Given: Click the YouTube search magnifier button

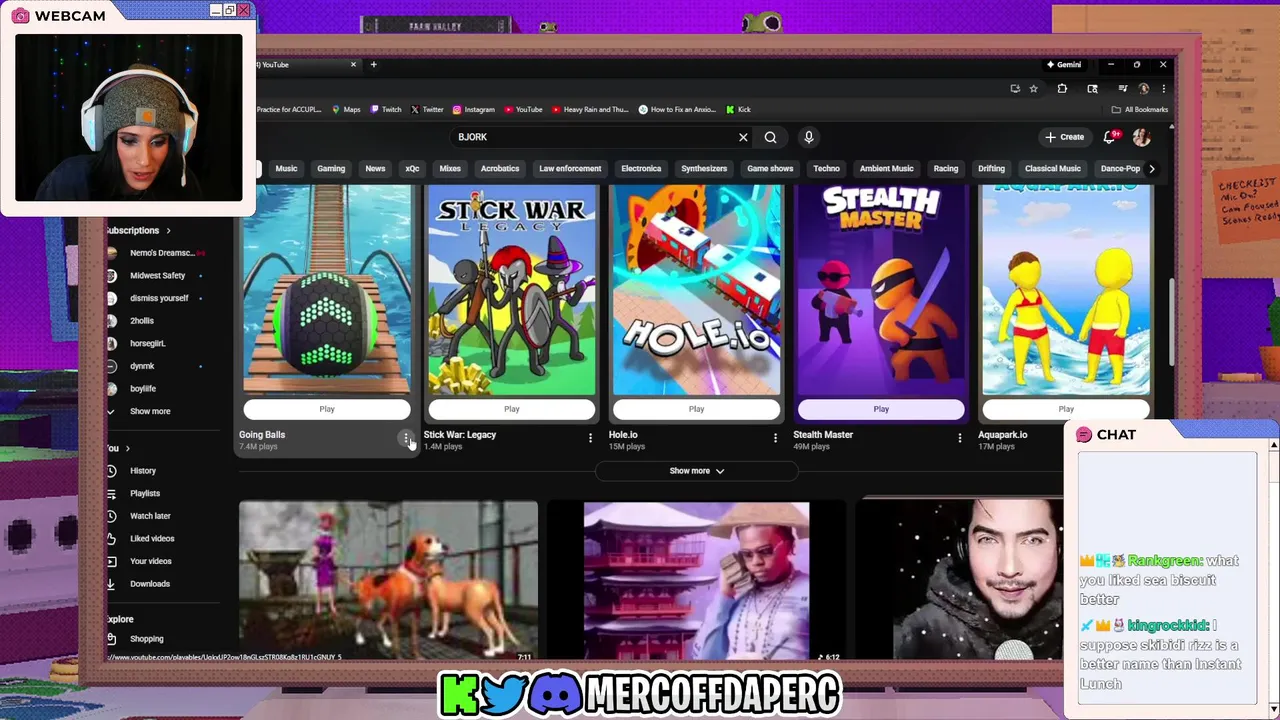Looking at the screenshot, I should tap(770, 137).
